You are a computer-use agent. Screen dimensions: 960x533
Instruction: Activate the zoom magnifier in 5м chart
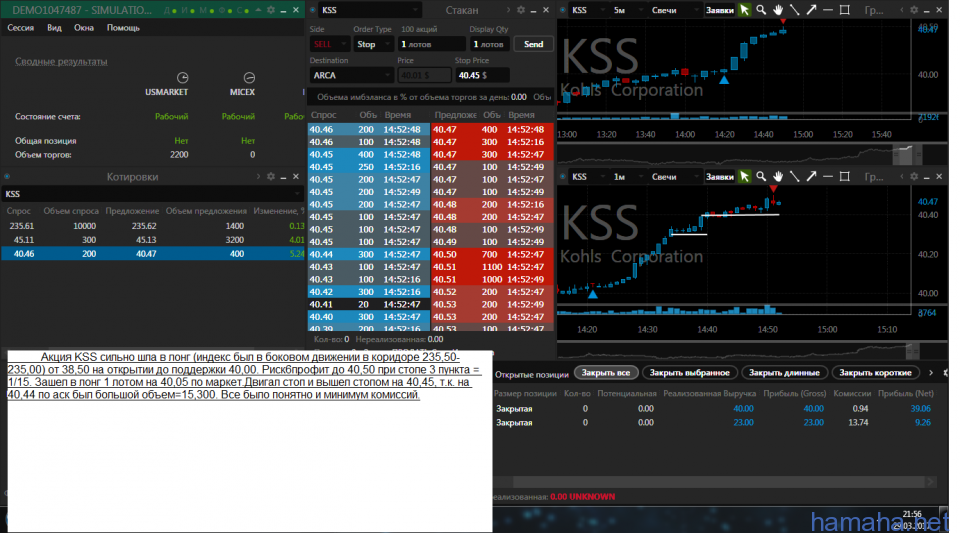click(760, 10)
